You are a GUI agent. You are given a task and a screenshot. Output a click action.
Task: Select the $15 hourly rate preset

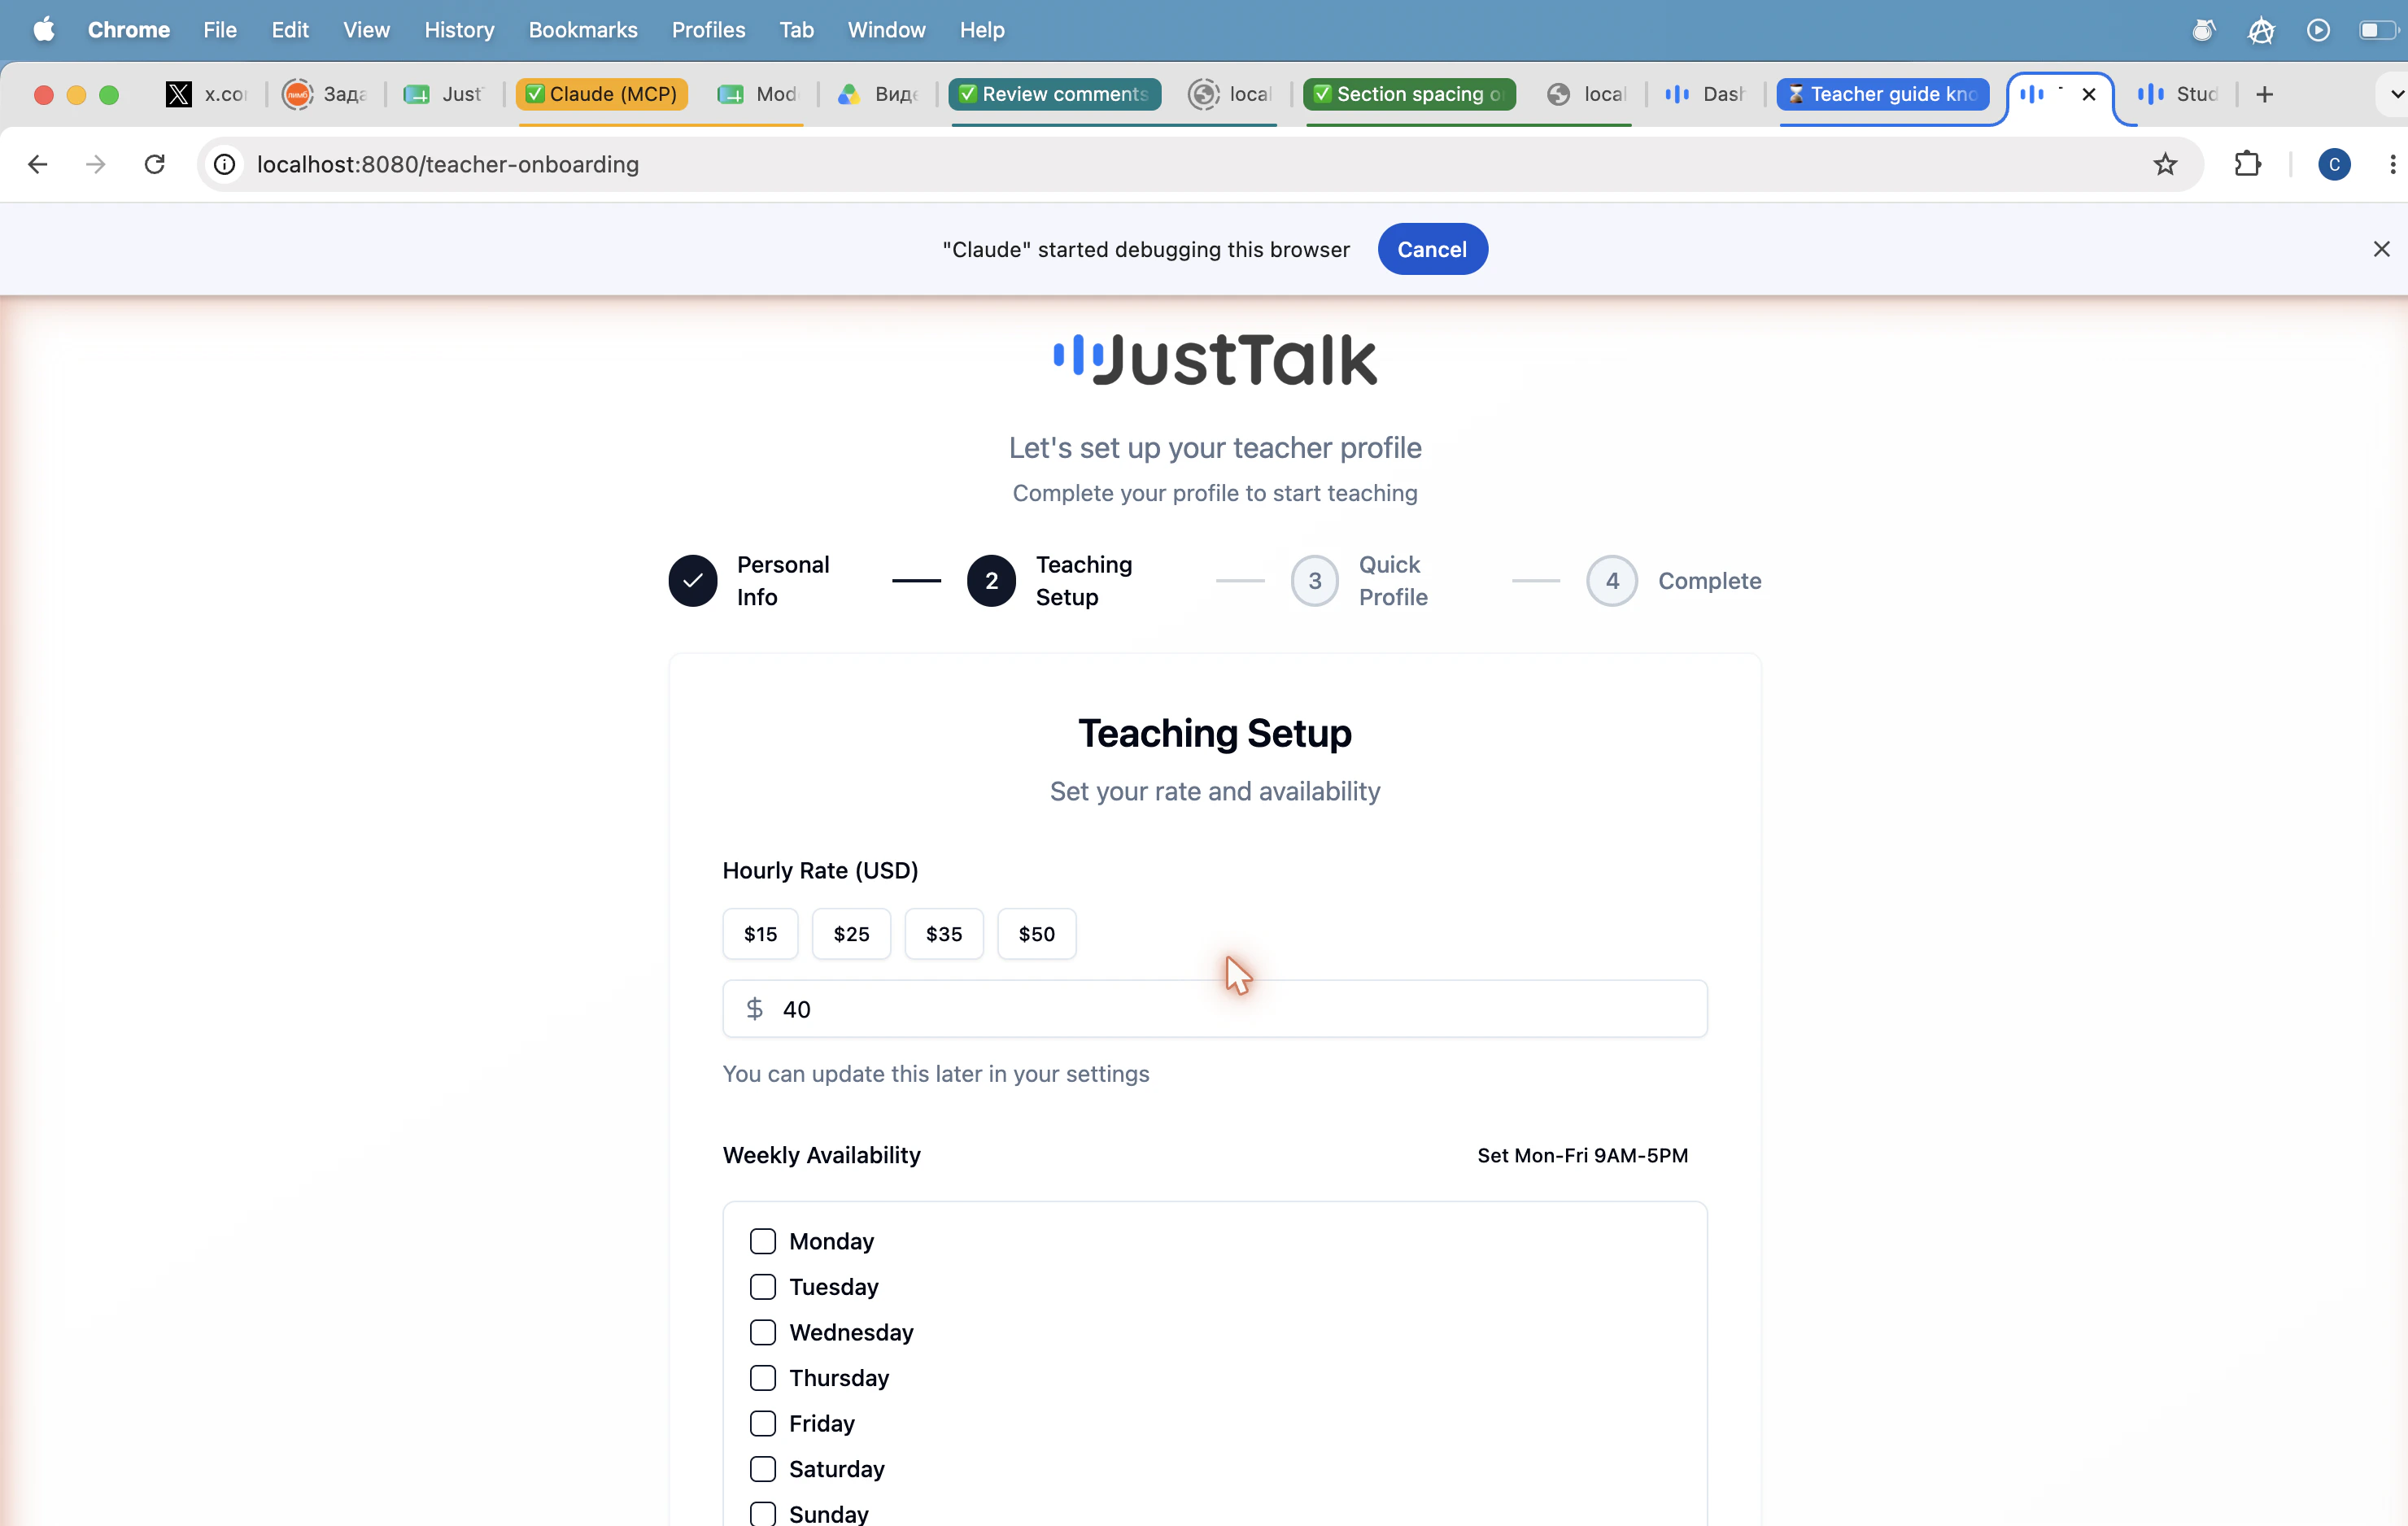point(760,934)
